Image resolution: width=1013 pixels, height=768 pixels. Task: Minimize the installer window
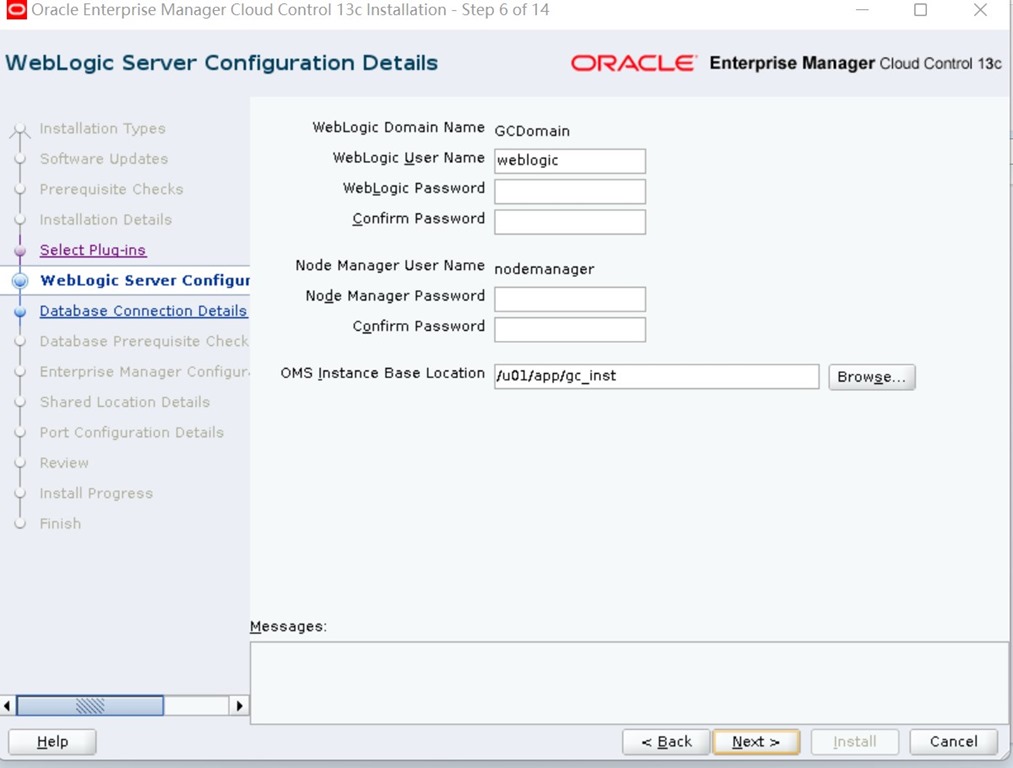click(862, 10)
